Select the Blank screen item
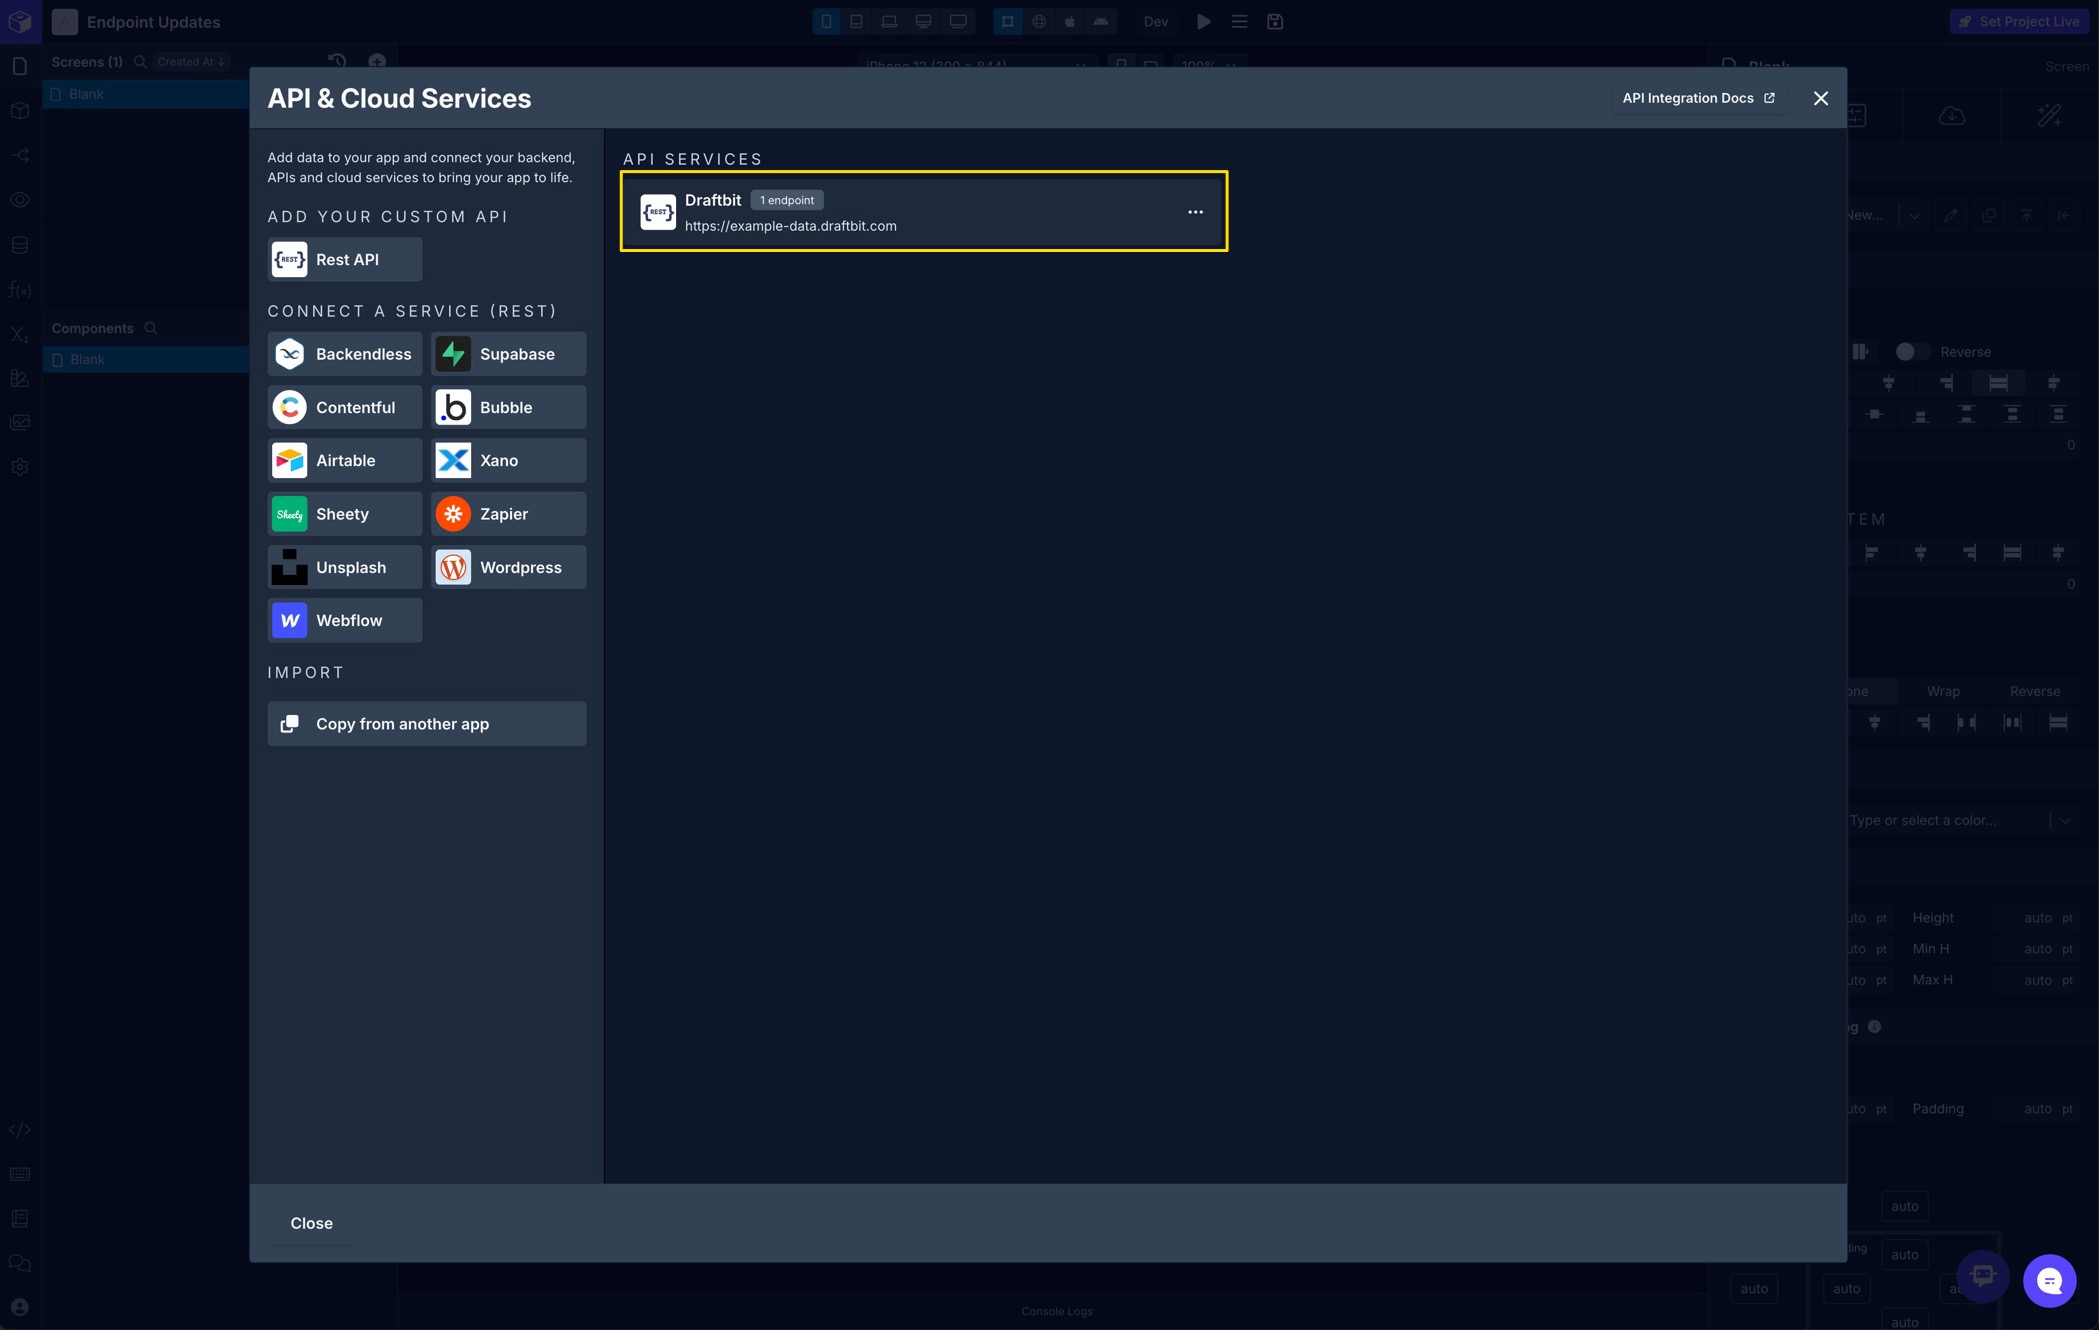Viewport: 2099px width, 1330px height. 87,94
